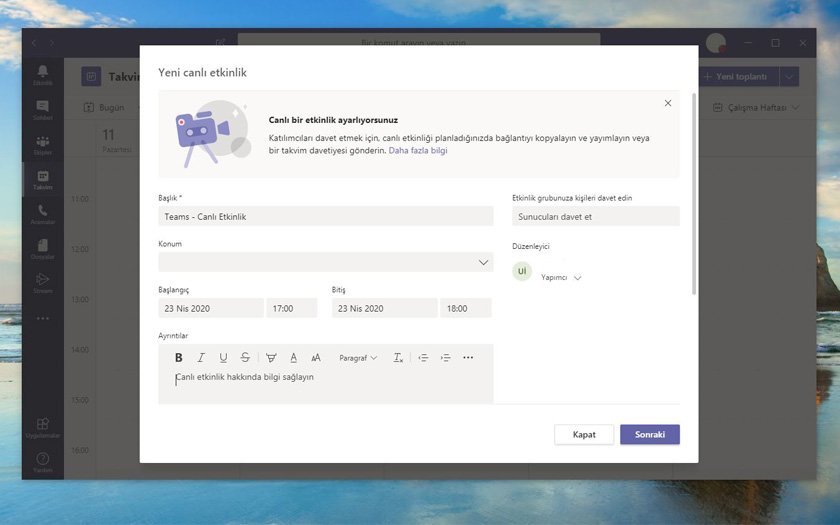Screen dimensions: 840x525
Task: Dismiss the live event info banner
Action: coord(668,103)
